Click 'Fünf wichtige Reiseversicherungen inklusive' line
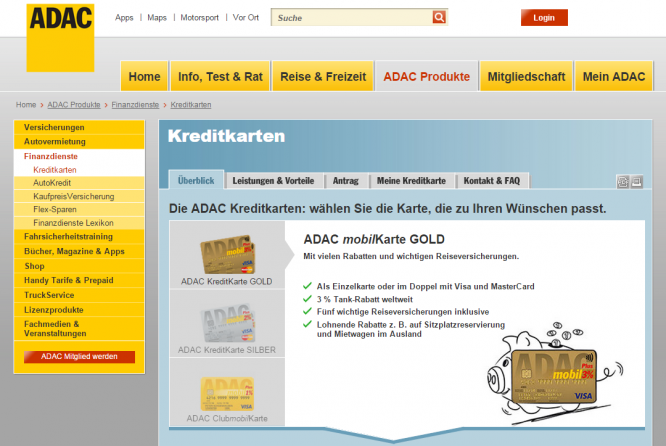 (x=403, y=312)
